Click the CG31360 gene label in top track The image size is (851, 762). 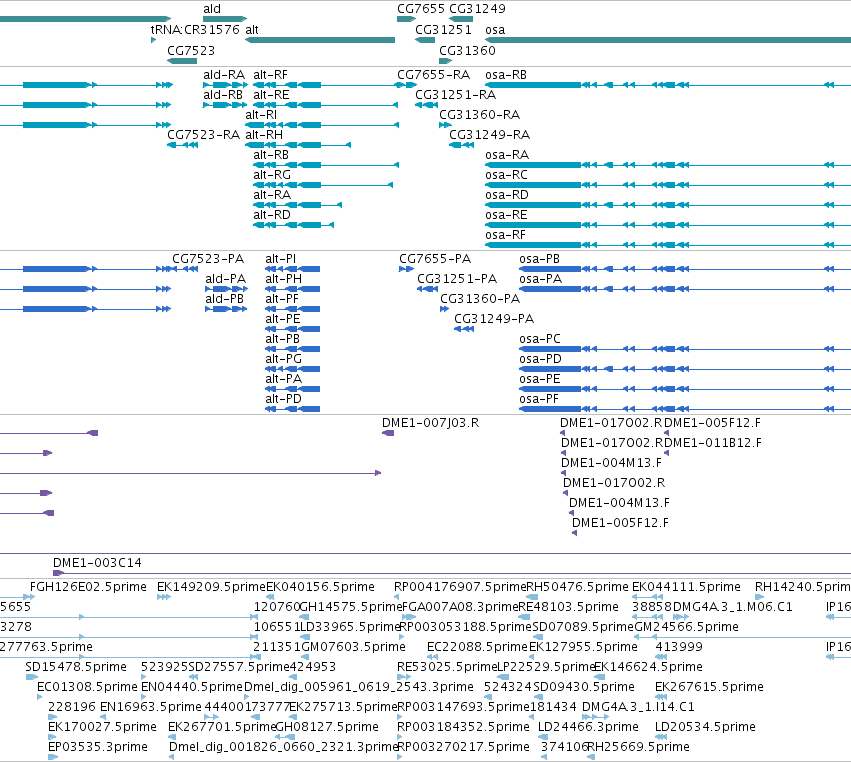(467, 50)
